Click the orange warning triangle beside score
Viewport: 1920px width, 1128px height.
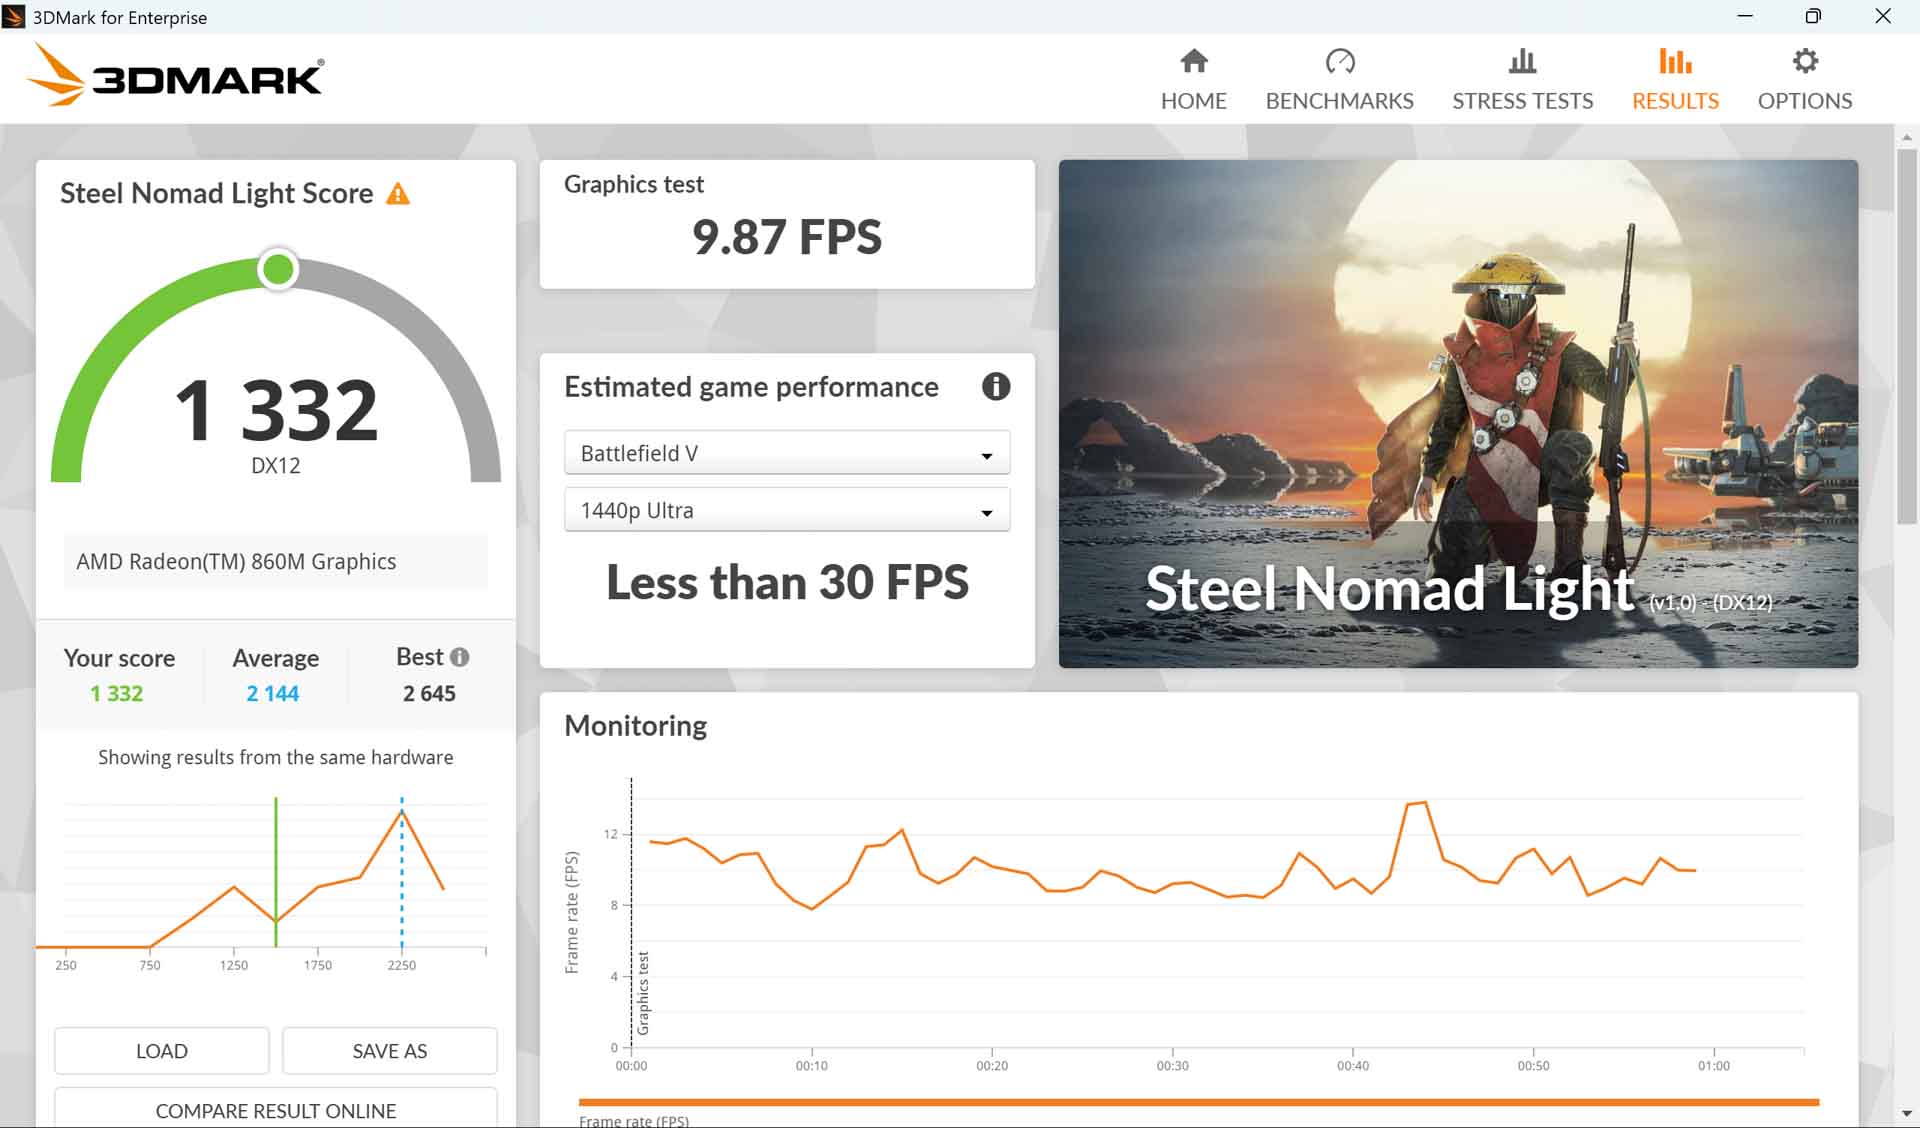tap(398, 194)
